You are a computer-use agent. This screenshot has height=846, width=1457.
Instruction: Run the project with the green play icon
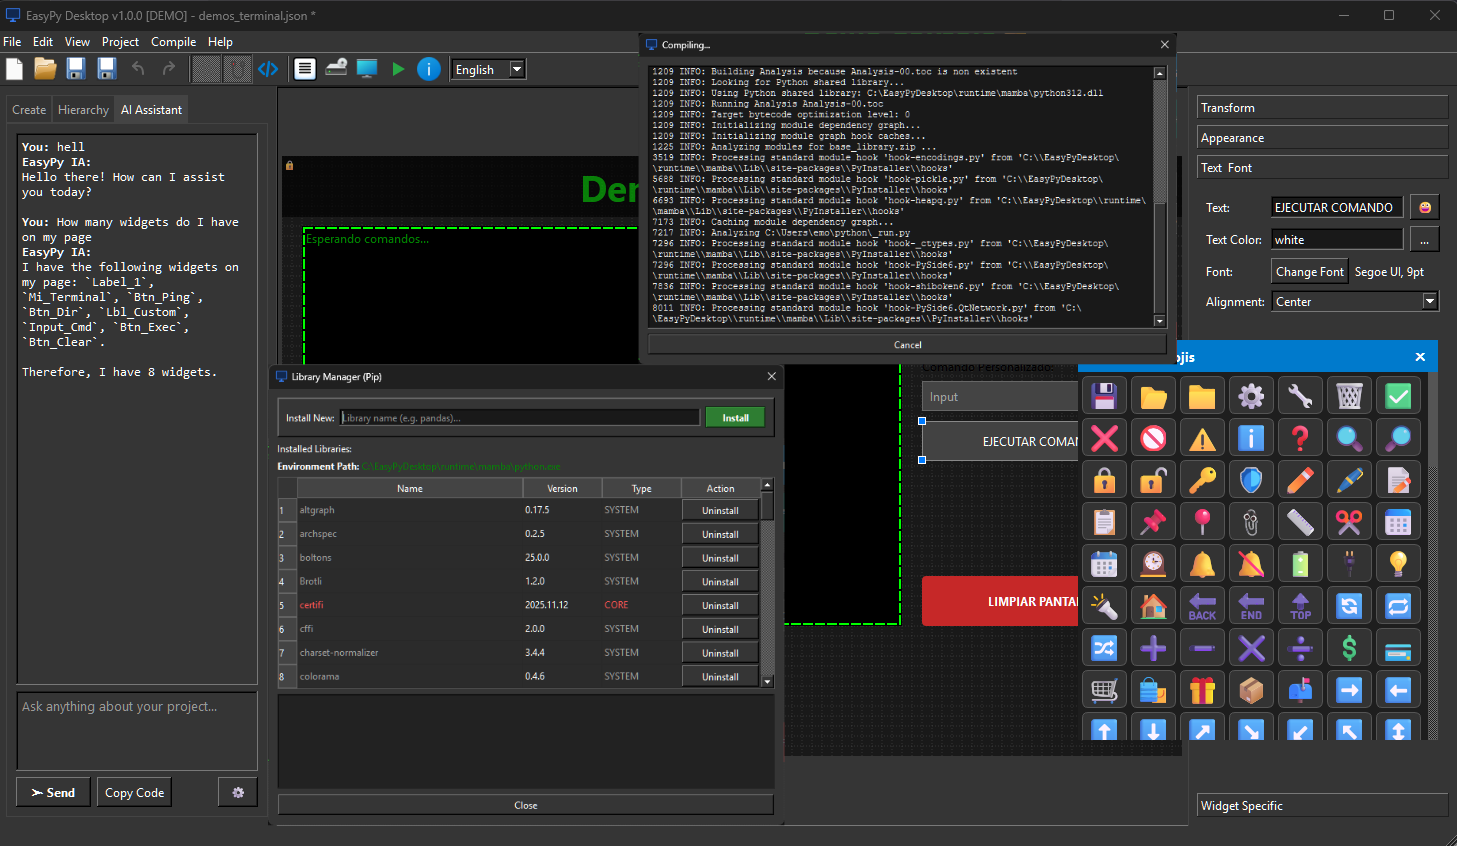pos(398,69)
